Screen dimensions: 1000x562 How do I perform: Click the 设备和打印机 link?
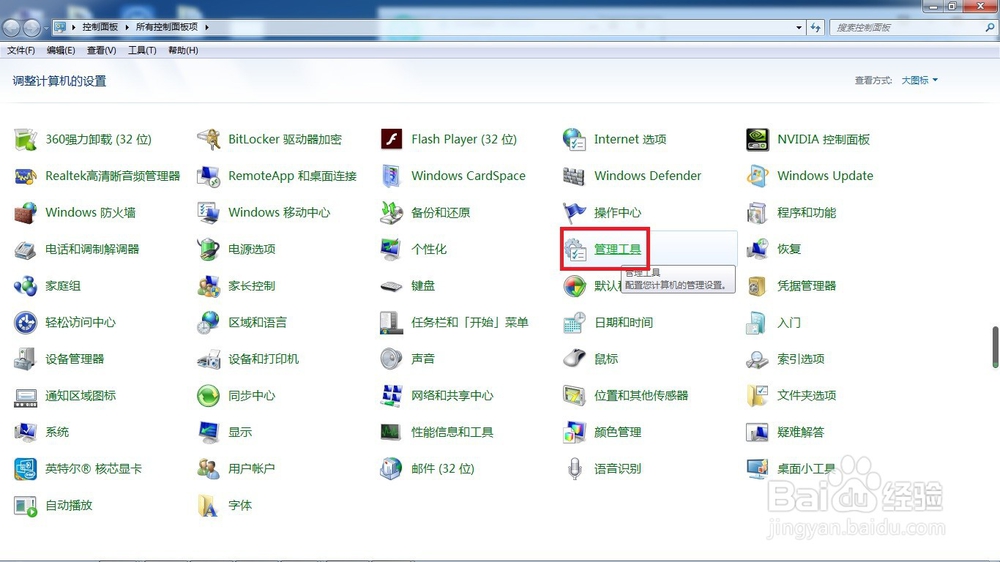[263, 359]
